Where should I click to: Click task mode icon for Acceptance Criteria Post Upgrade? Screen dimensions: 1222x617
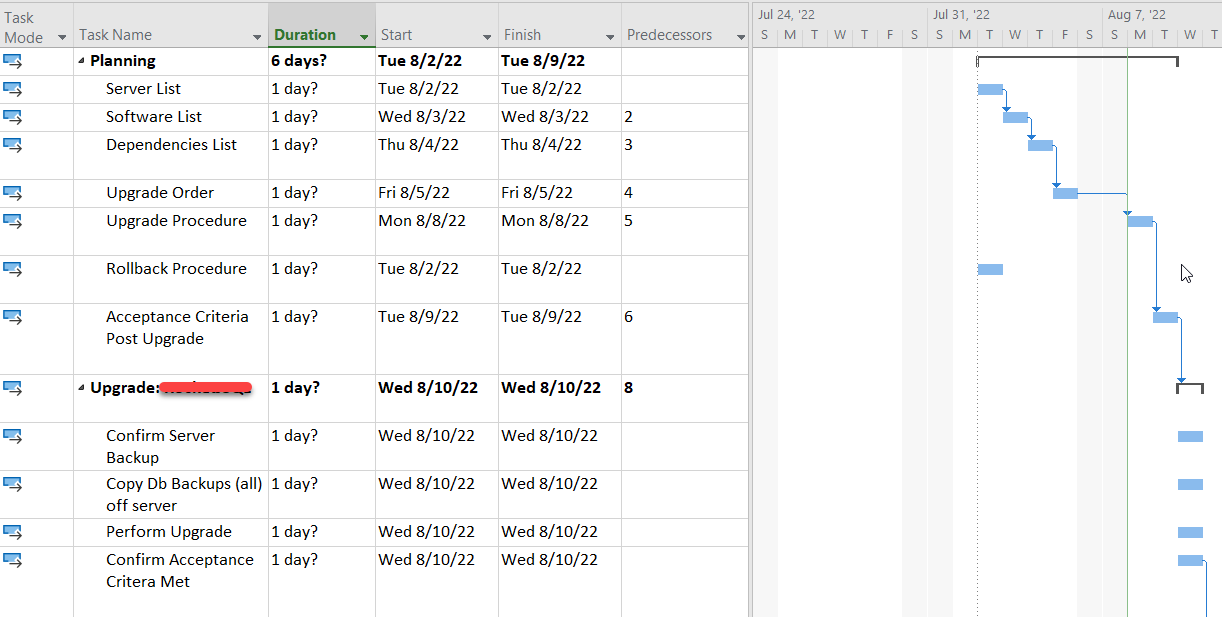12,317
